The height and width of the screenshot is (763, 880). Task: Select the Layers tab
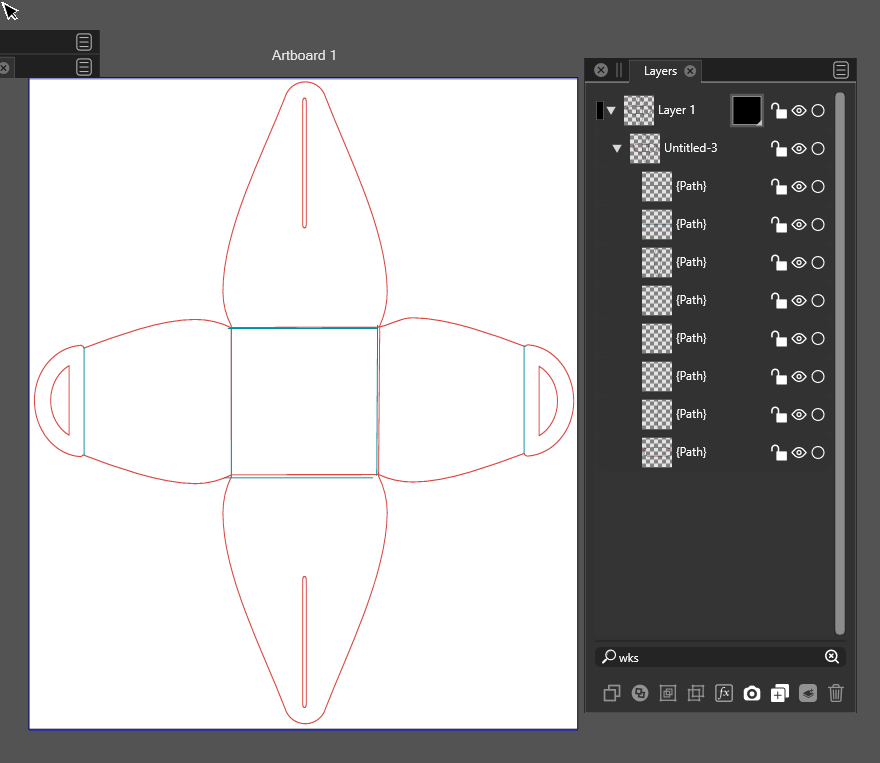pos(660,71)
